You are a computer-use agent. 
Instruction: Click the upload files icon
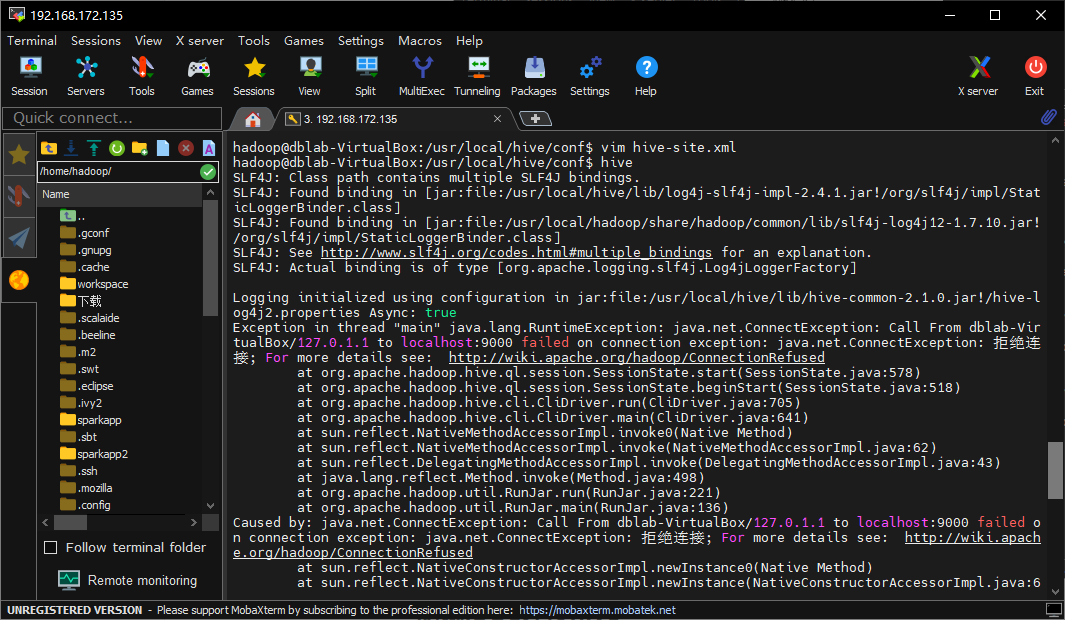94,148
